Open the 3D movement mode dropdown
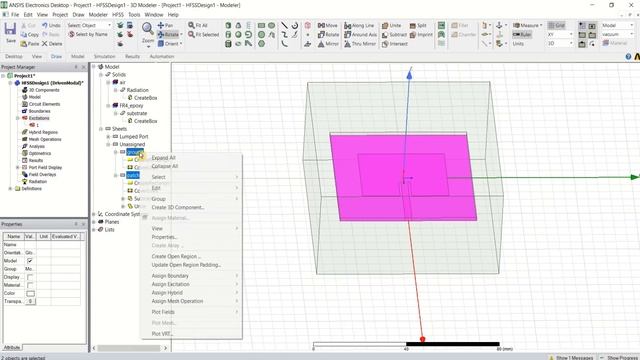The image size is (640, 360). [x=560, y=43]
